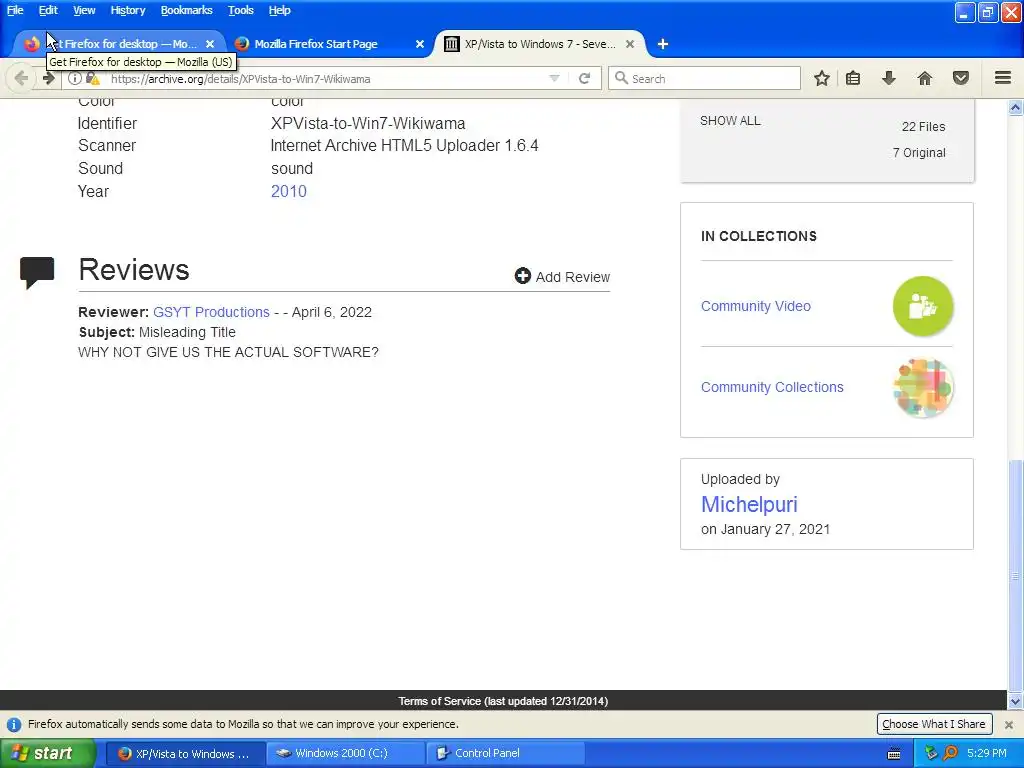Image resolution: width=1024 pixels, height=768 pixels.
Task: Click the orange magnifier tray icon
Action: pos(950,753)
